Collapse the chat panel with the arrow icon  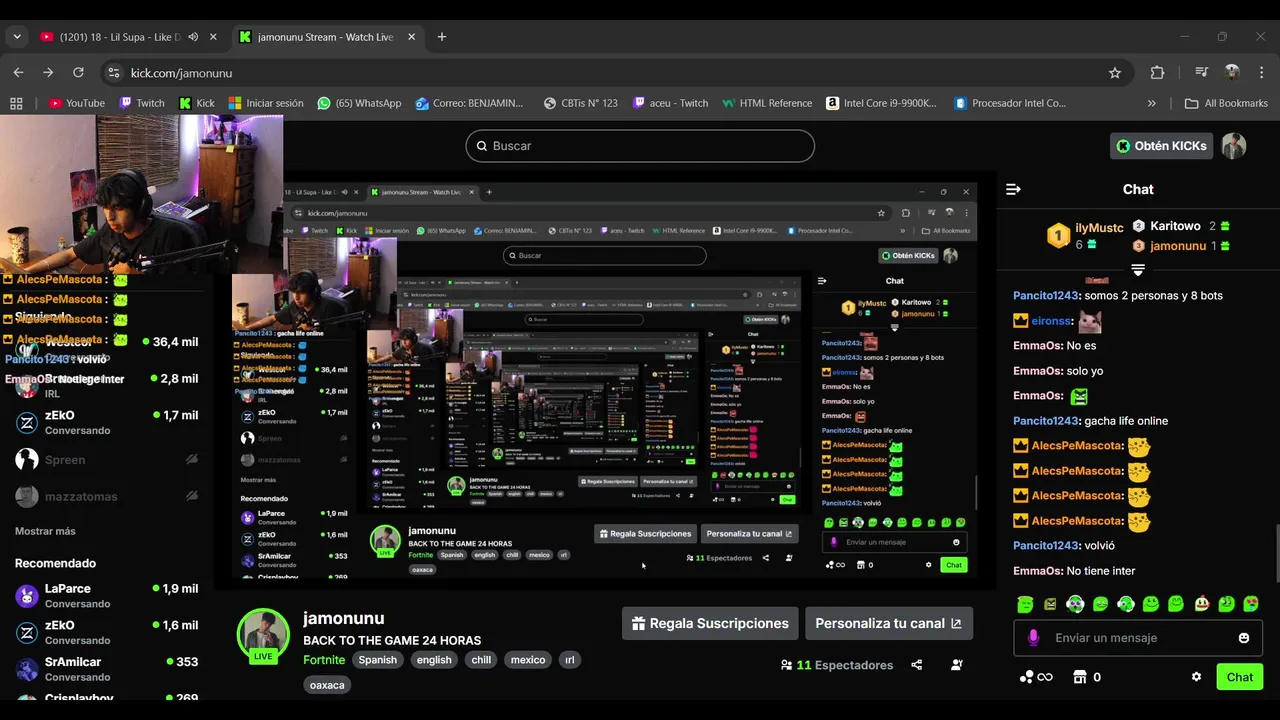(x=1013, y=189)
